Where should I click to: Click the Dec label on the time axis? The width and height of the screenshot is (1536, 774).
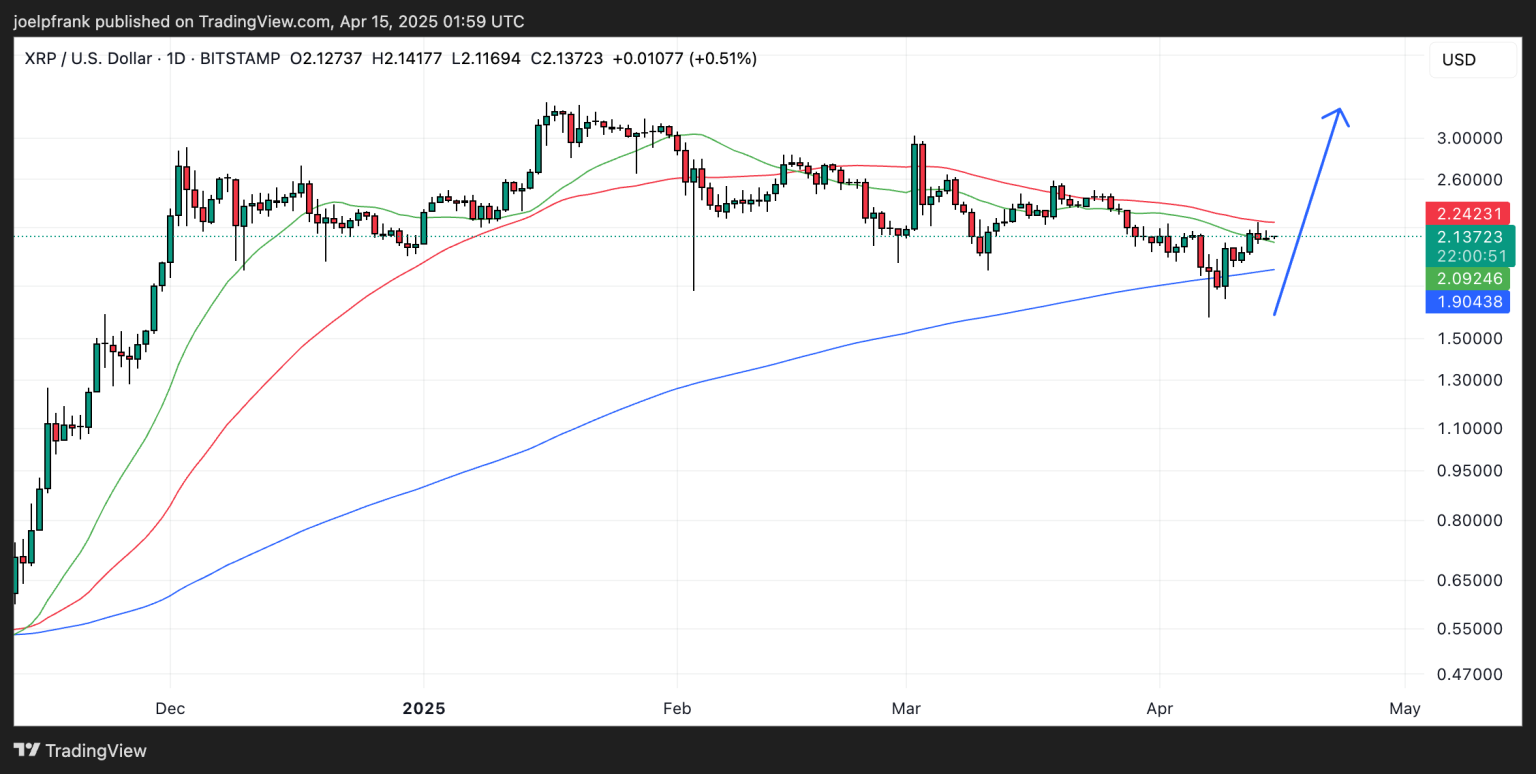(169, 708)
